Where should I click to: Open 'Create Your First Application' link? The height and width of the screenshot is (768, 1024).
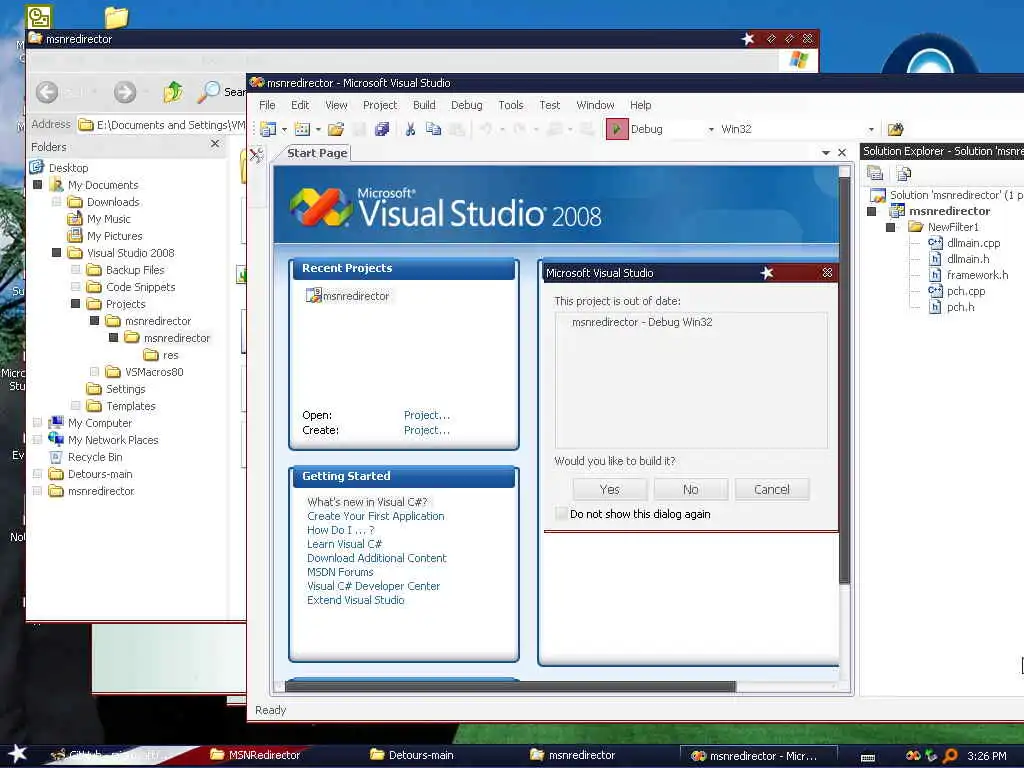coord(376,516)
